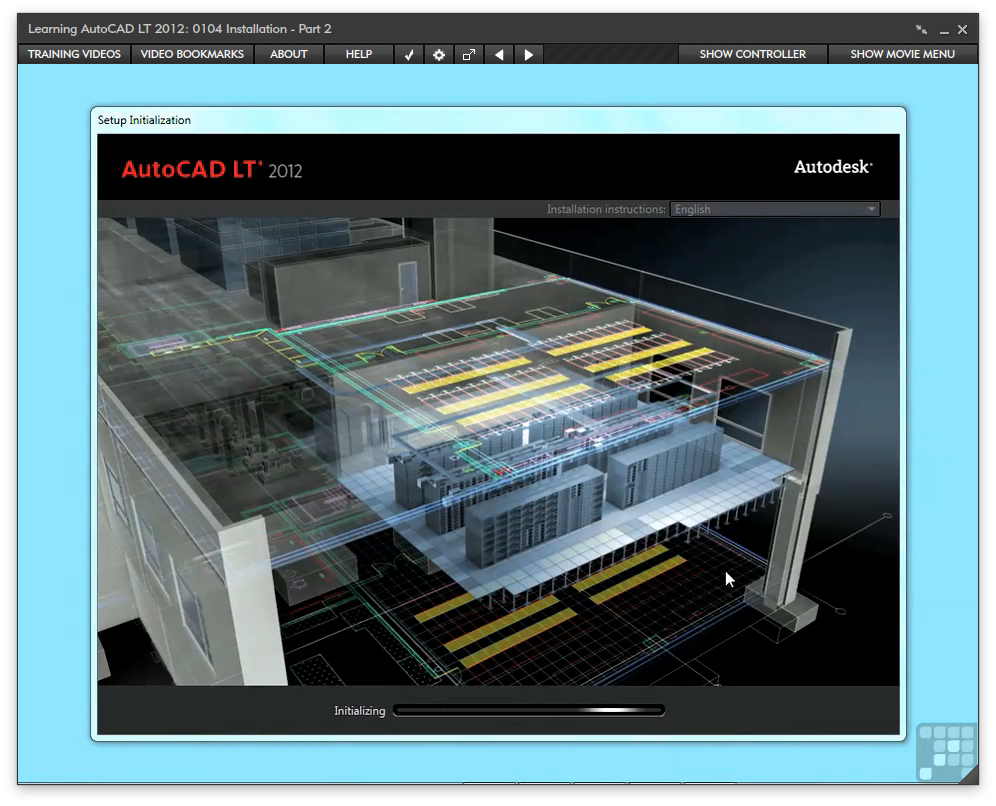
Task: Click the Initializing progress bar
Action: pos(529,710)
